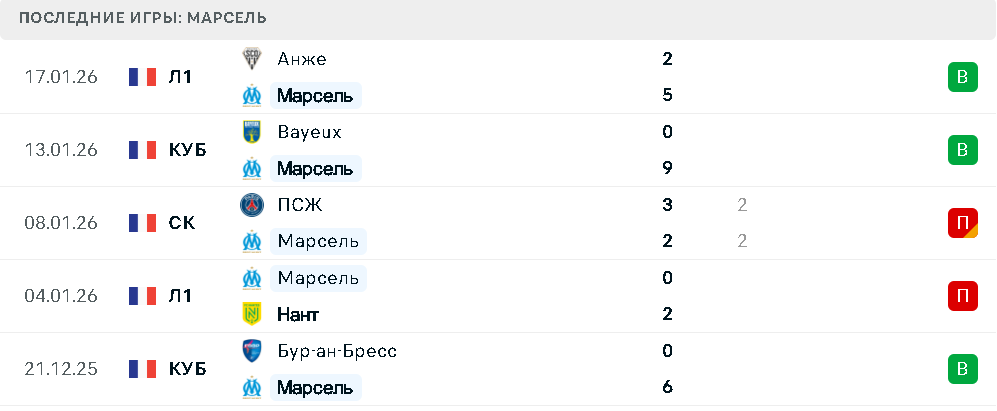Click КУБ label on 13.01.26 match
997x411 pixels.
pos(188,150)
